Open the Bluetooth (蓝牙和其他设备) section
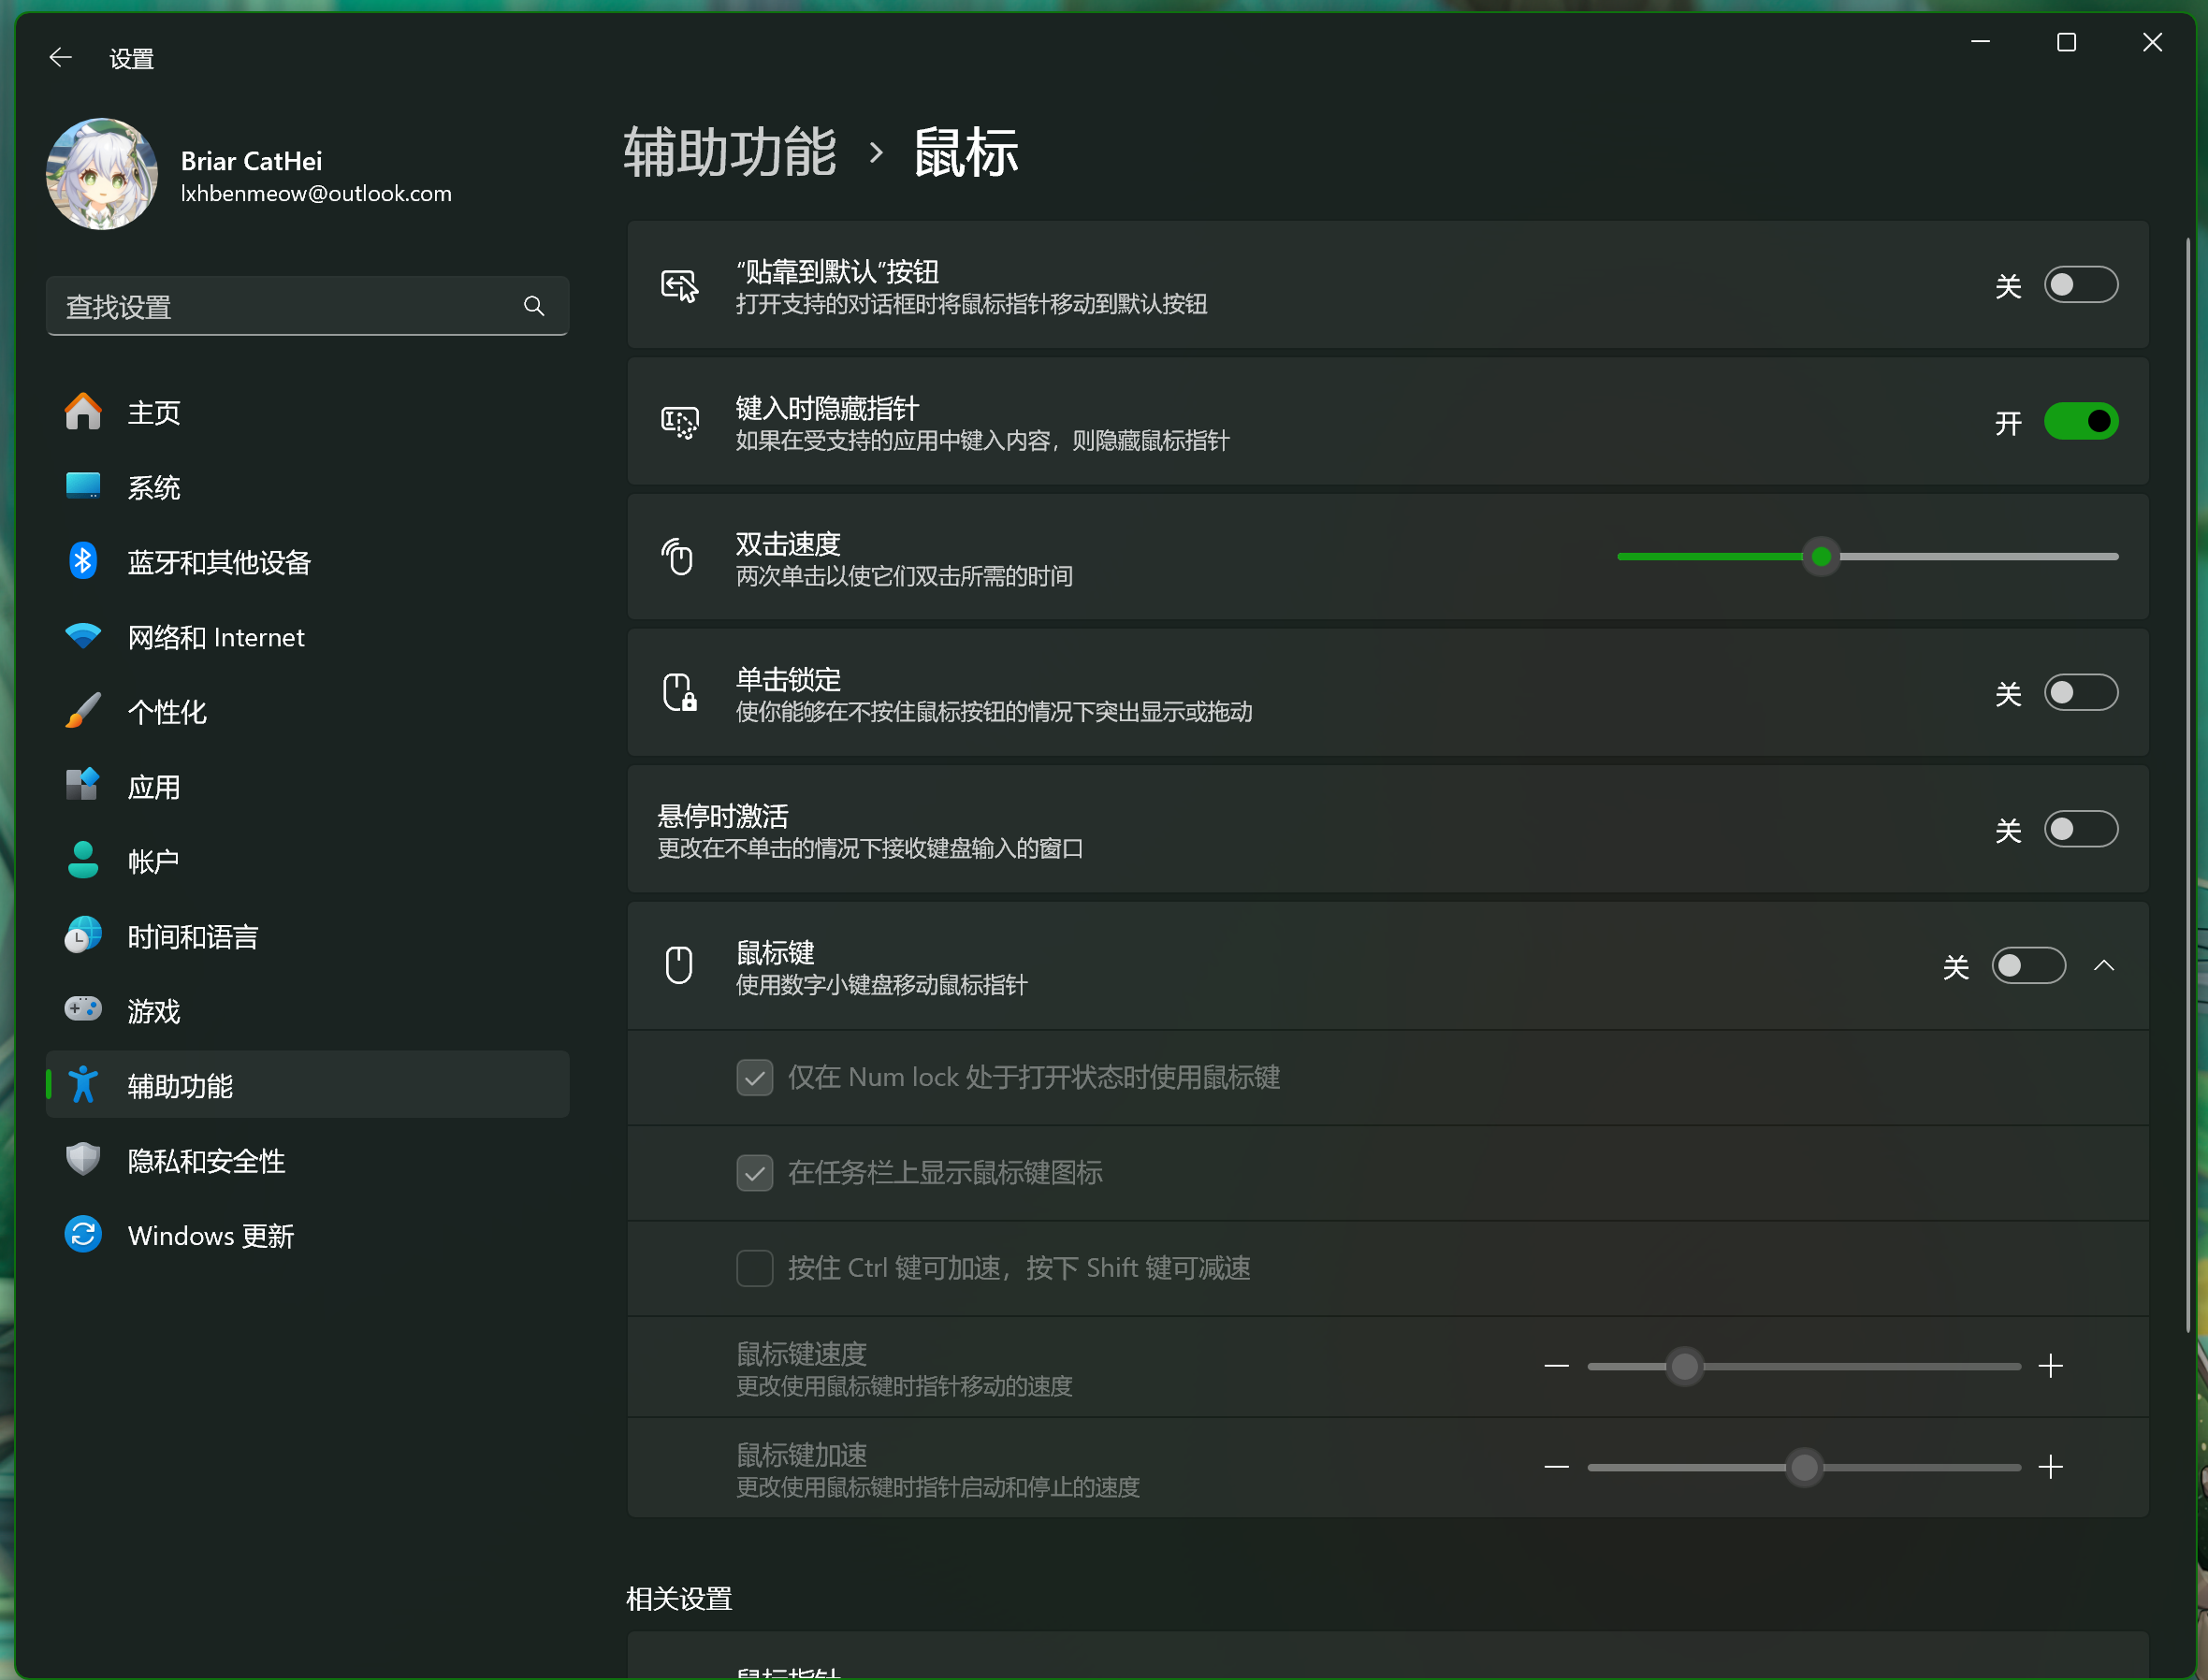This screenshot has height=1680, width=2208. [218, 562]
